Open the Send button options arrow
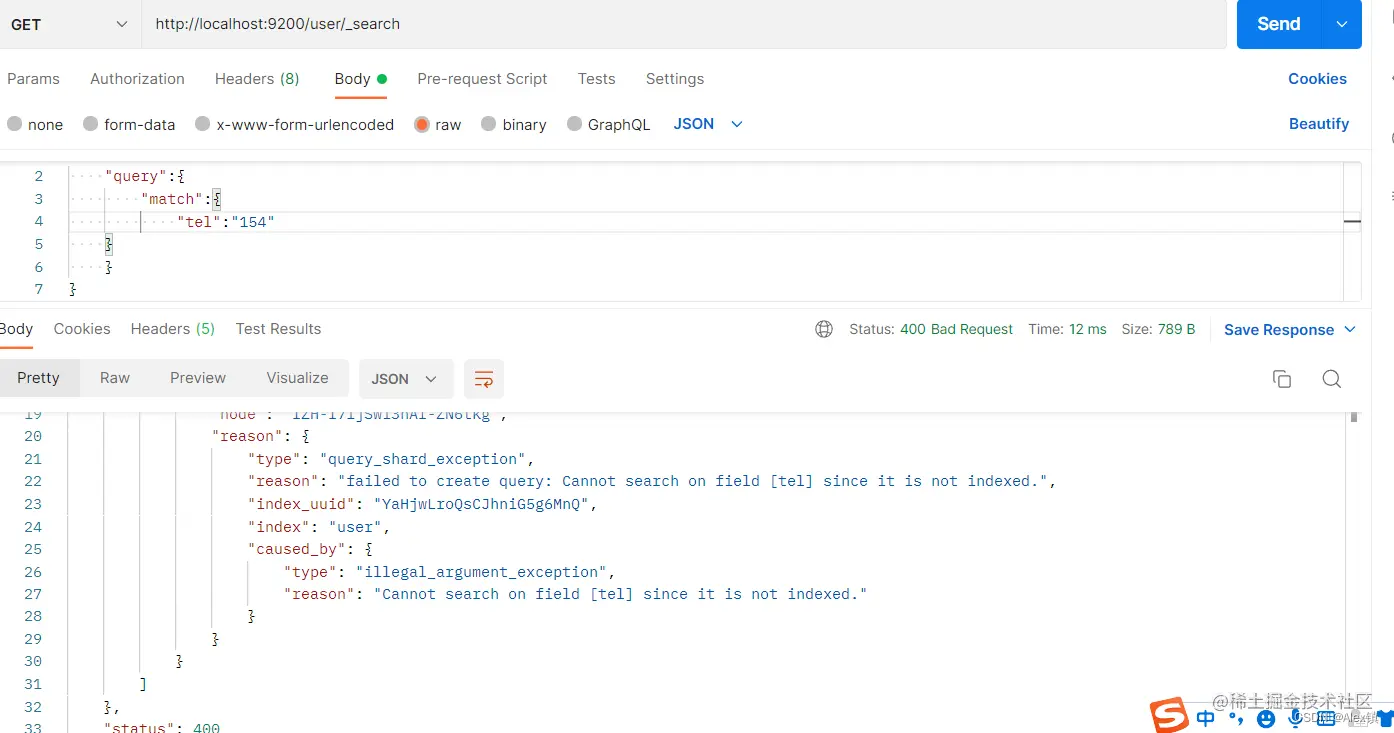Screen dimensions: 1394x733 [1342, 24]
